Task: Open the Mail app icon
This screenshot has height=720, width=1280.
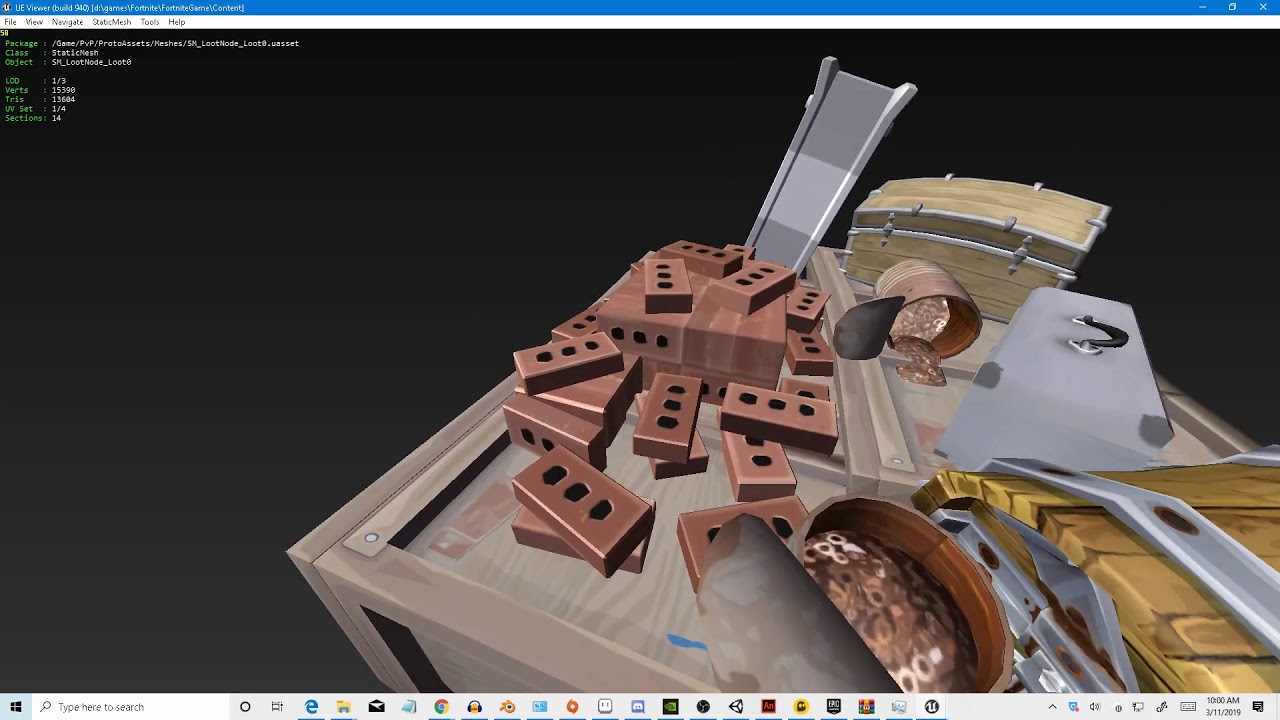Action: click(376, 707)
